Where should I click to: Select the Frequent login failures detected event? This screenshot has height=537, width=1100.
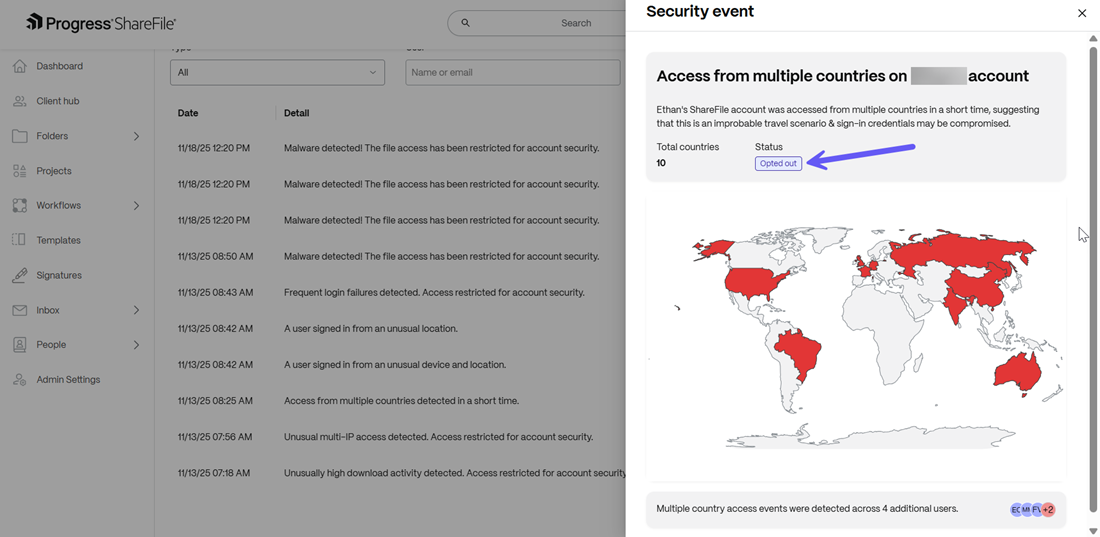pos(400,292)
